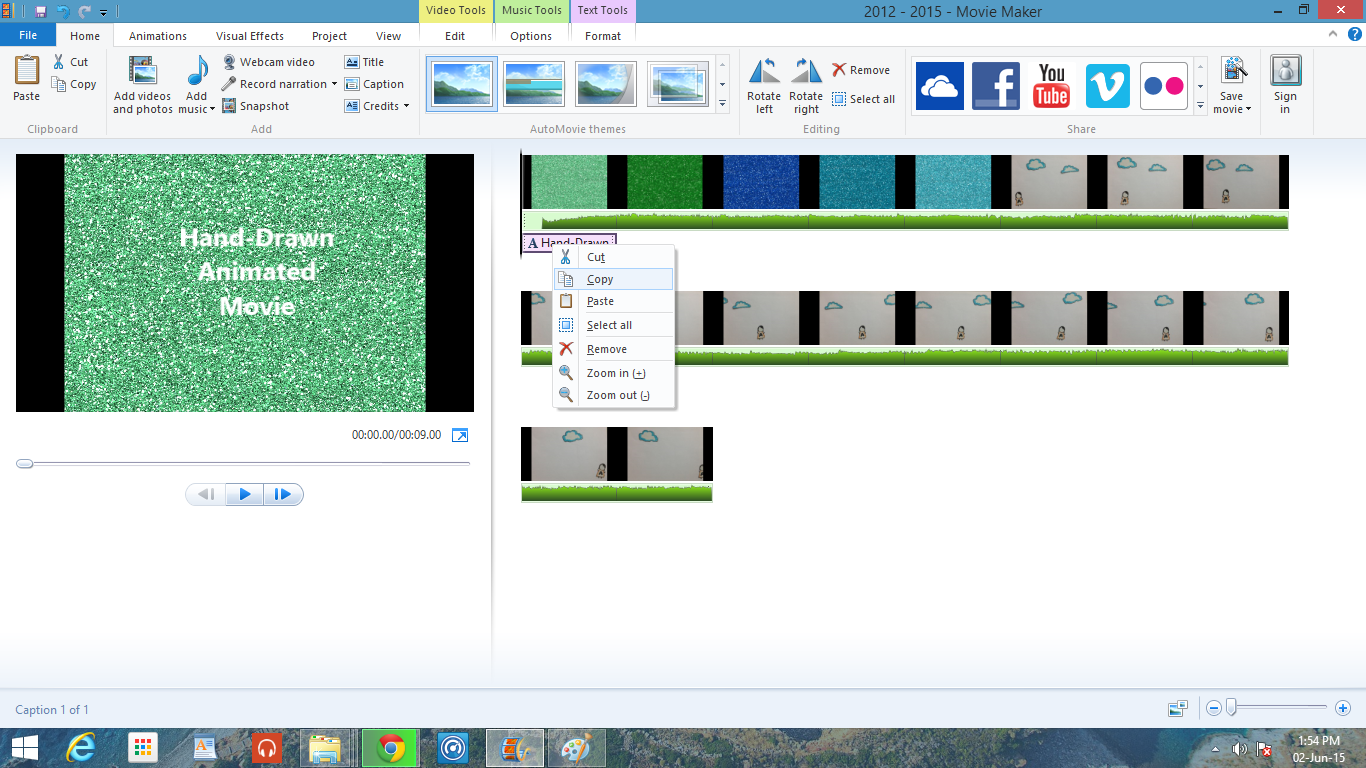Choose Cut in the context menu
Image resolution: width=1366 pixels, height=768 pixels.
[x=614, y=257]
